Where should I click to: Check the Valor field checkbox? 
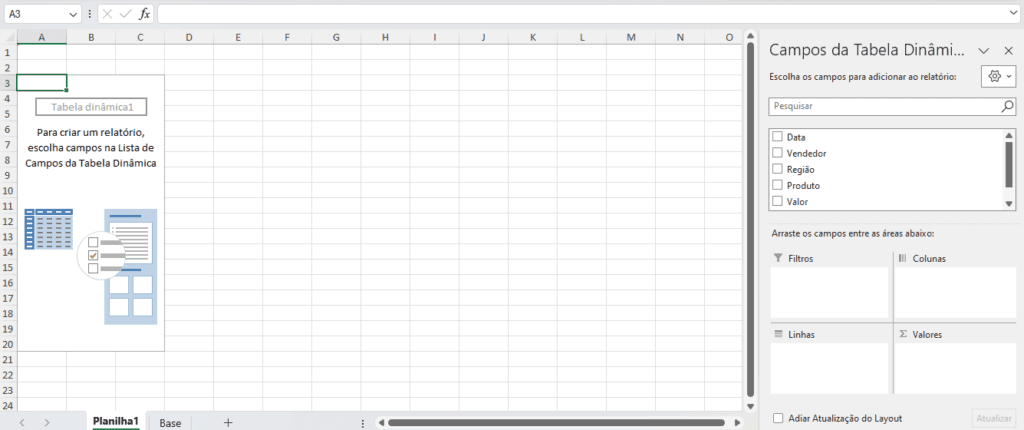click(x=777, y=201)
